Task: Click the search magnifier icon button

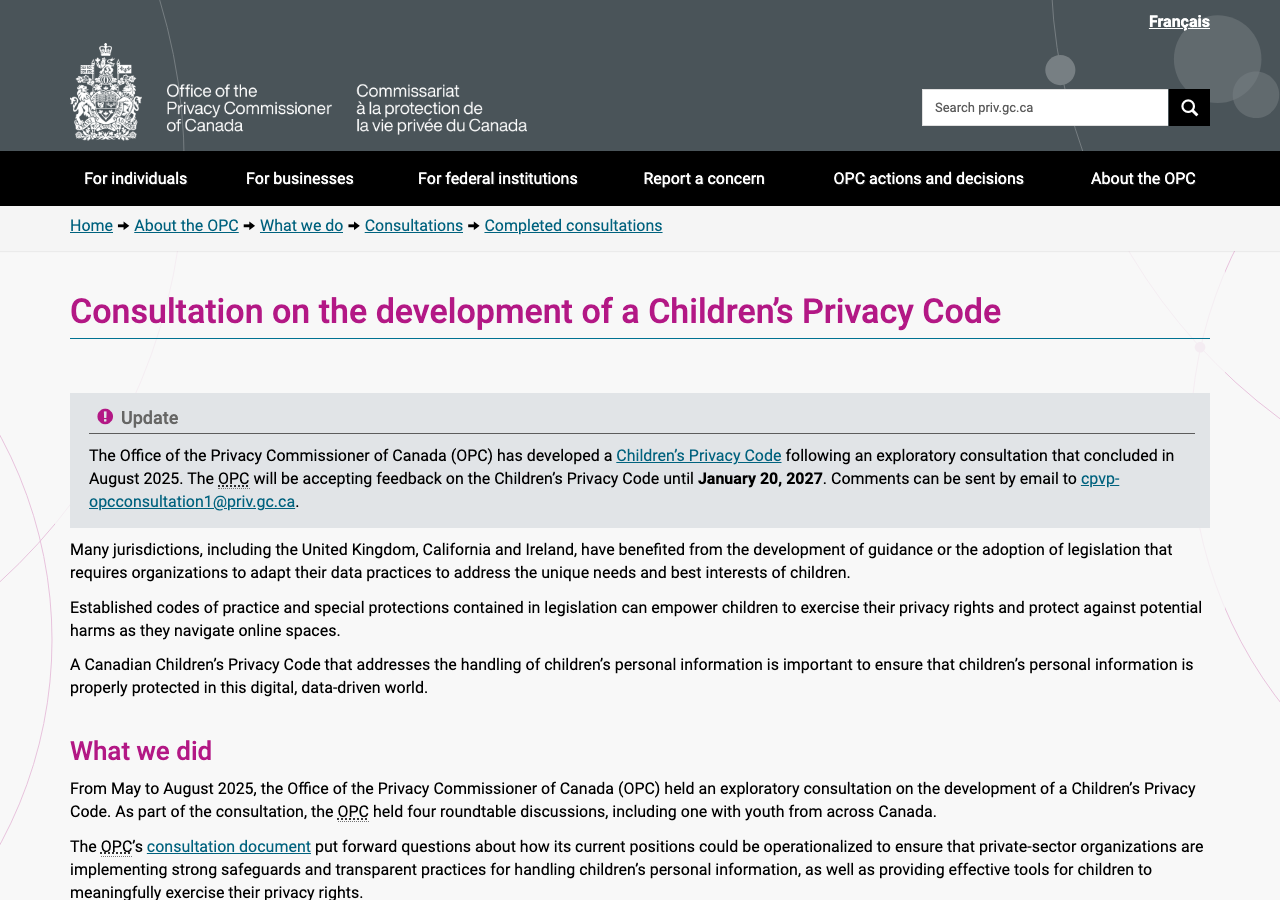Action: pos(1189,107)
